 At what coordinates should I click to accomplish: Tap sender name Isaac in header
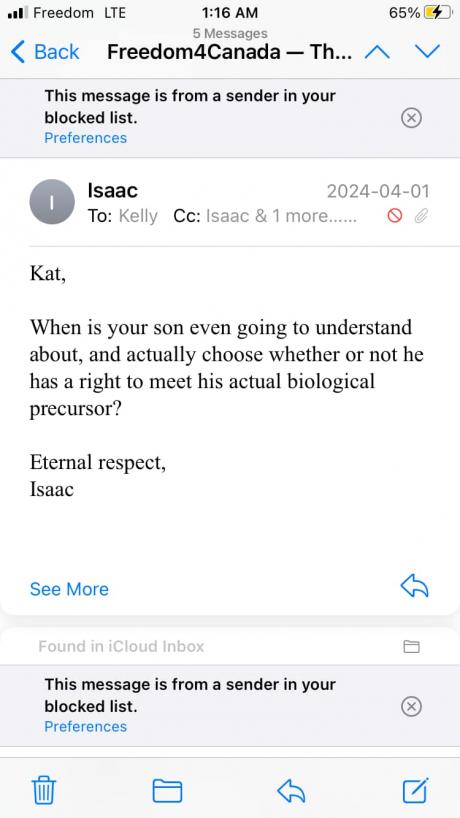coord(113,190)
